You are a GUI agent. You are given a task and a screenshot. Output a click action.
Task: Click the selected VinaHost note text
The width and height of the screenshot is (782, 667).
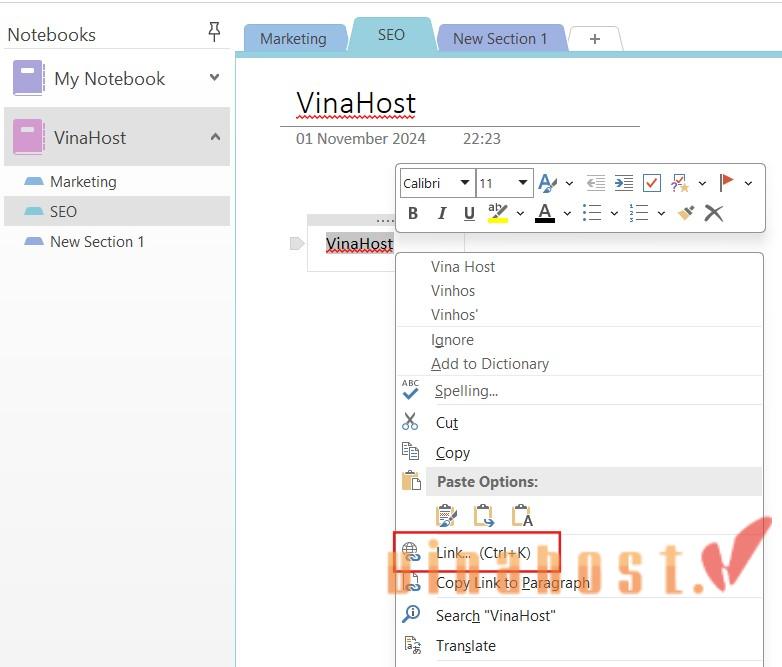coord(360,243)
